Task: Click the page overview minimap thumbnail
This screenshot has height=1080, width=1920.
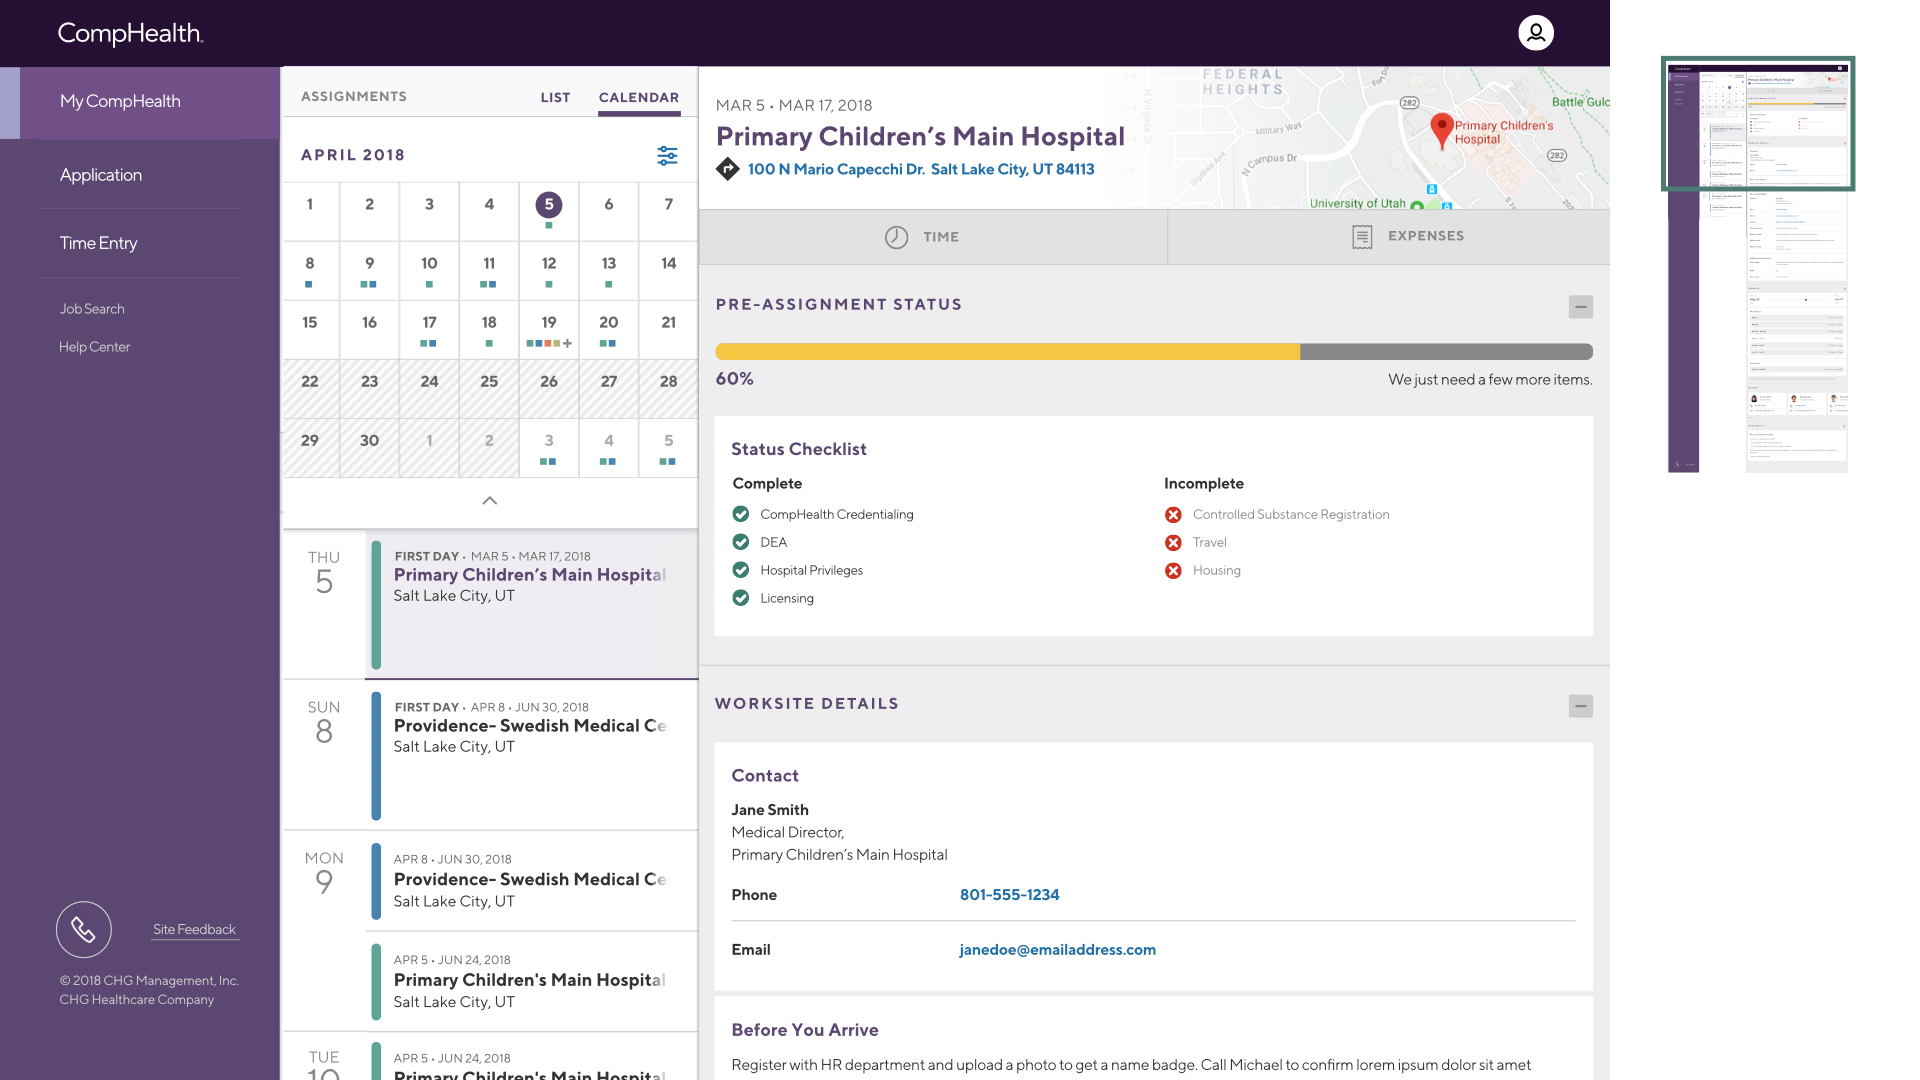Action: point(1757,265)
